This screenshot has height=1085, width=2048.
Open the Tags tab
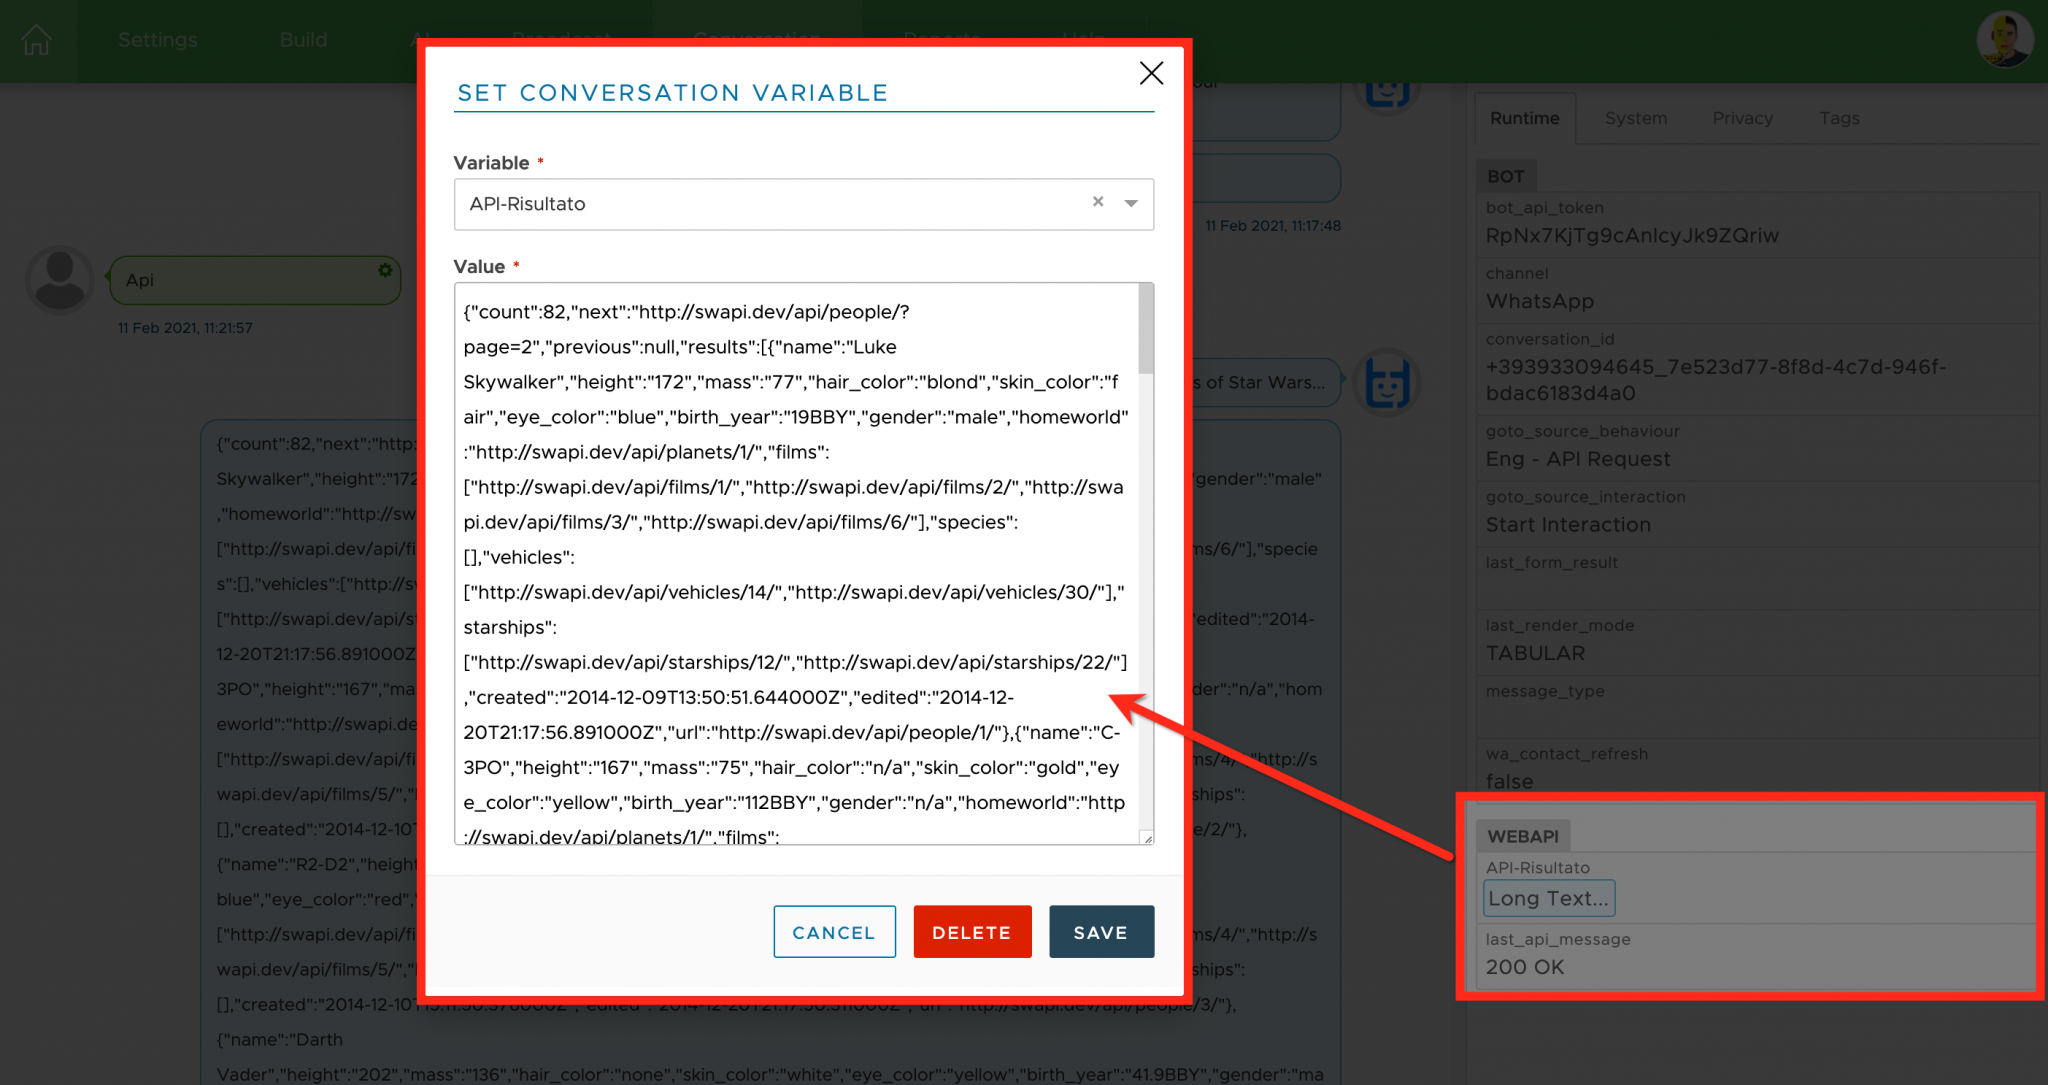click(1839, 118)
